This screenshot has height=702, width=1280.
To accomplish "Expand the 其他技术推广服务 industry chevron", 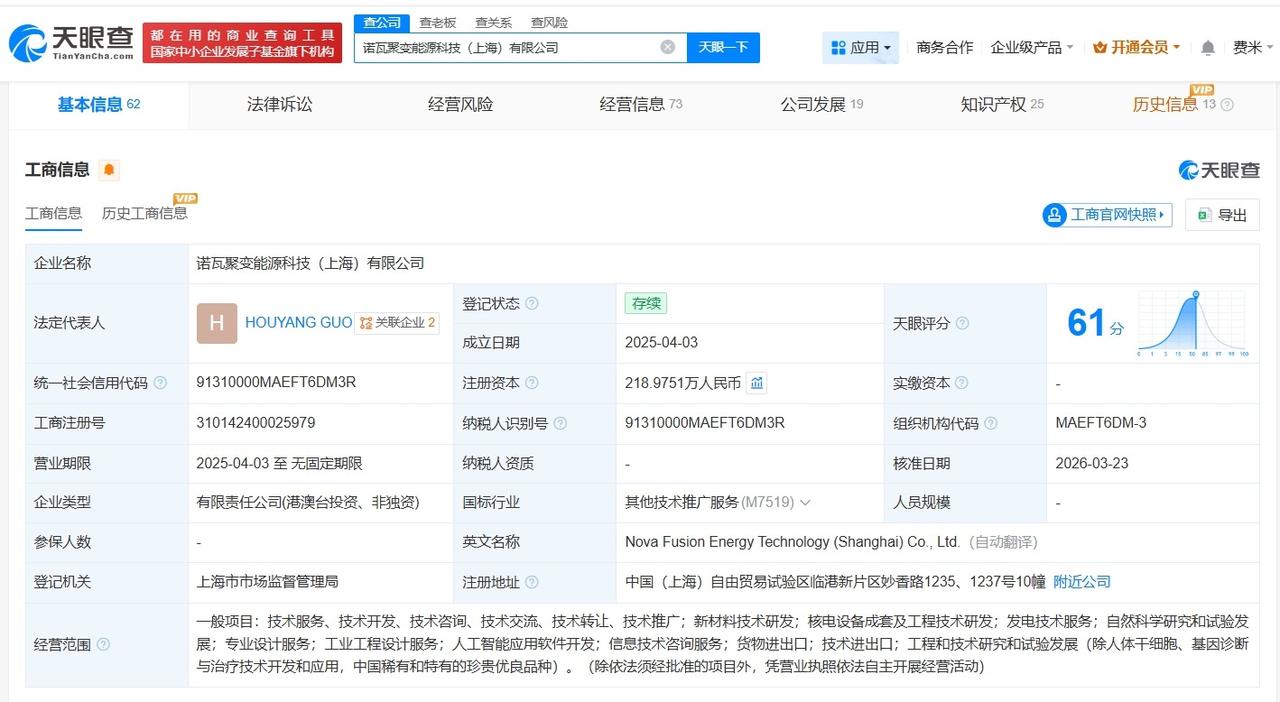I will [x=806, y=503].
